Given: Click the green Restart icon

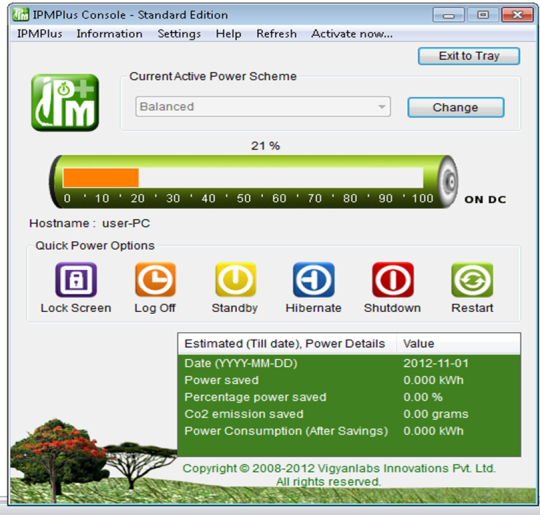Looking at the screenshot, I should [472, 279].
